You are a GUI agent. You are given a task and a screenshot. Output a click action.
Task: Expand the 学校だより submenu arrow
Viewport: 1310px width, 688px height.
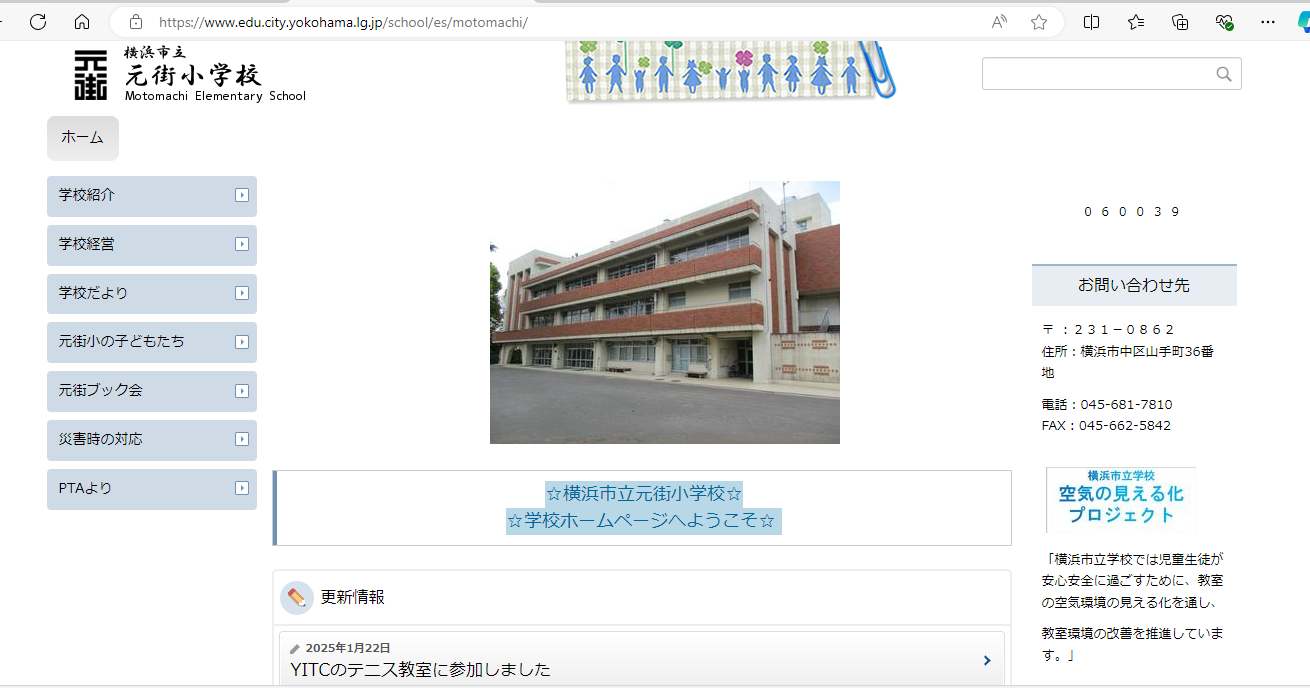coord(241,293)
